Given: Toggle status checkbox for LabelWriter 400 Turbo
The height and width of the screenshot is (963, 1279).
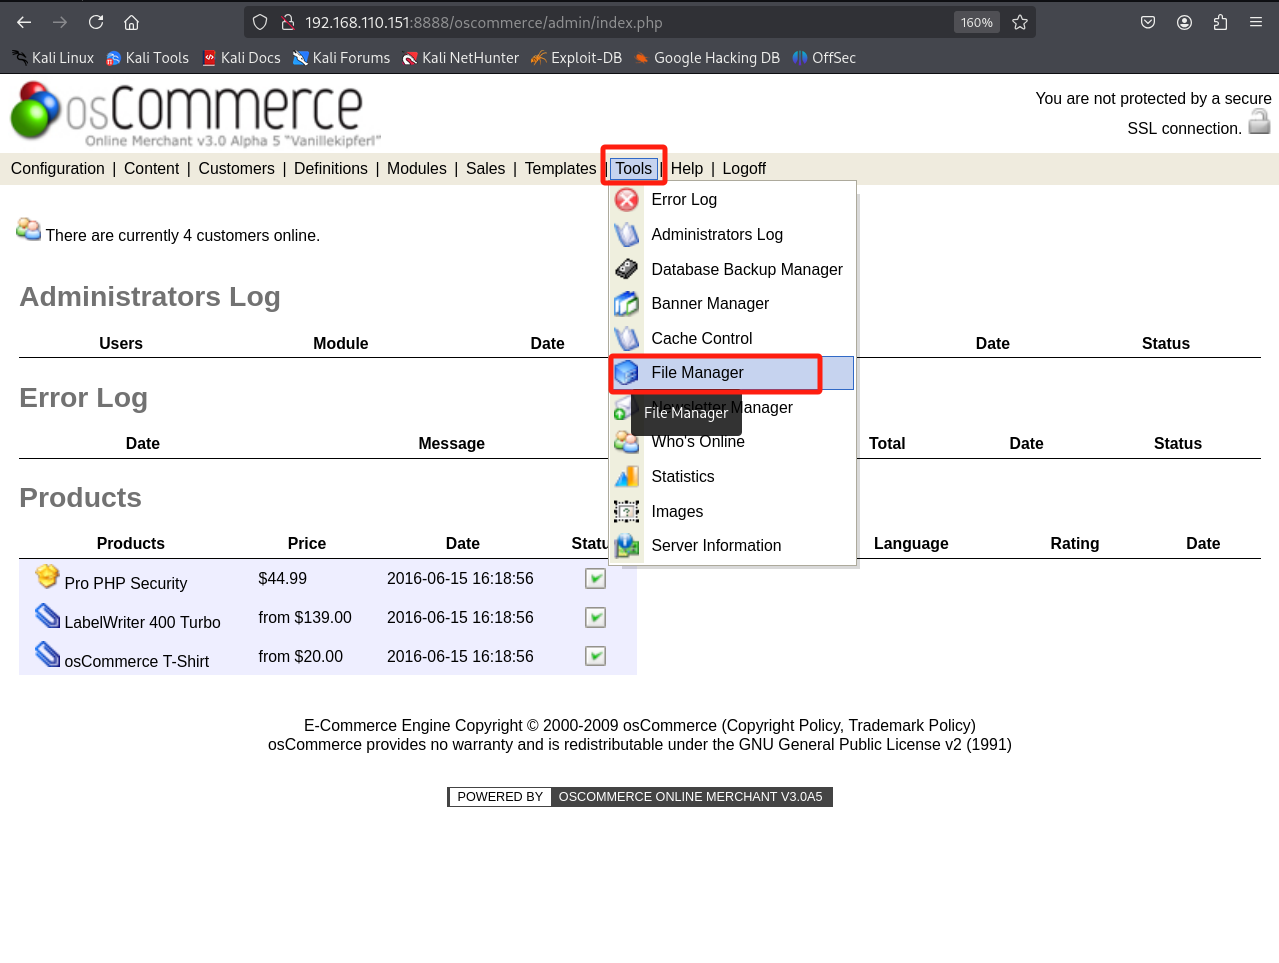Looking at the screenshot, I should (595, 618).
